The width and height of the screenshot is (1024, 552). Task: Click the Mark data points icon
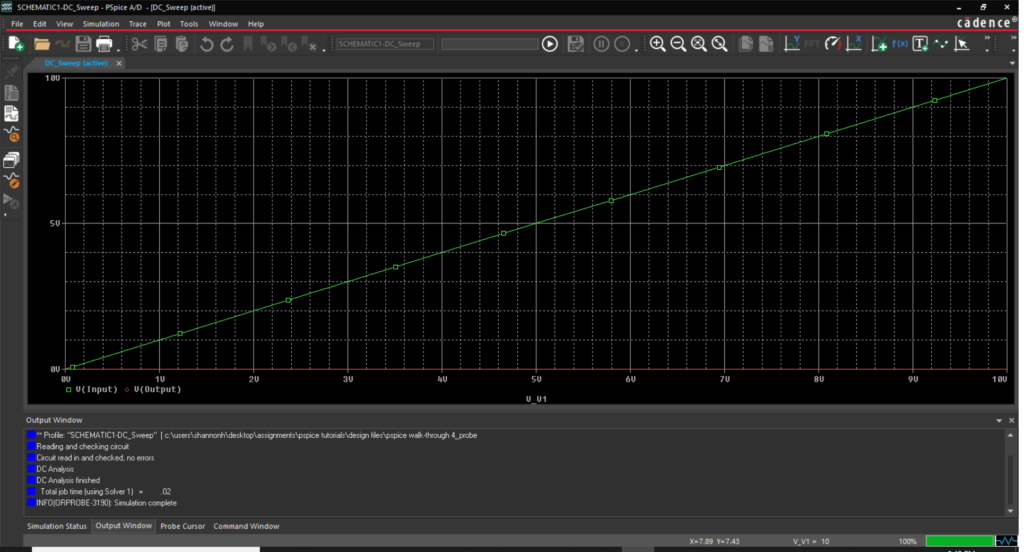(941, 44)
